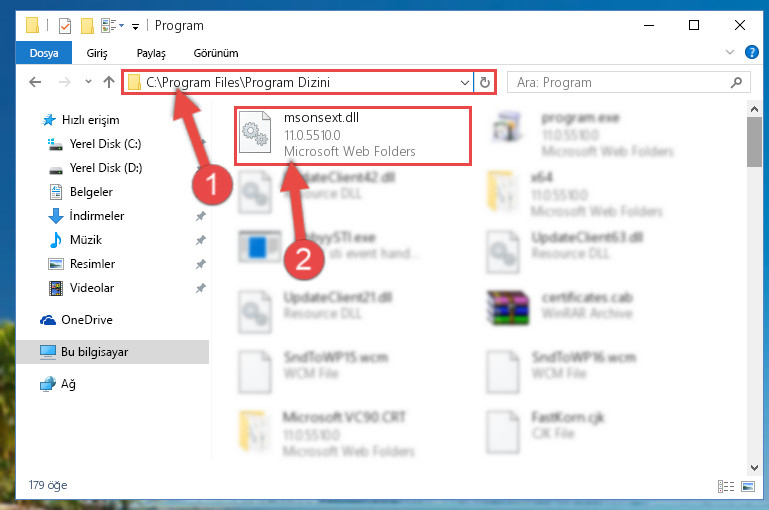Open Belgeler folder in sidebar
The height and width of the screenshot is (510, 769).
91,192
